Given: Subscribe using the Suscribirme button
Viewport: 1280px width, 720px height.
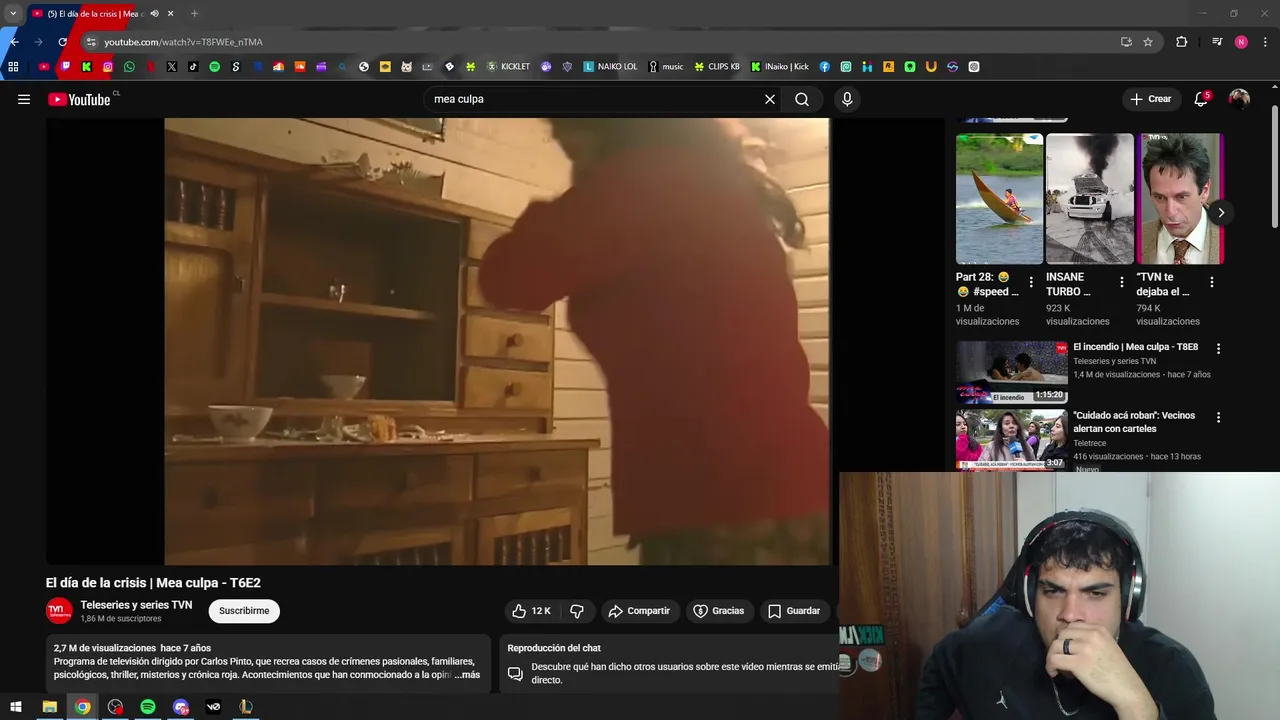Looking at the screenshot, I should coord(244,611).
